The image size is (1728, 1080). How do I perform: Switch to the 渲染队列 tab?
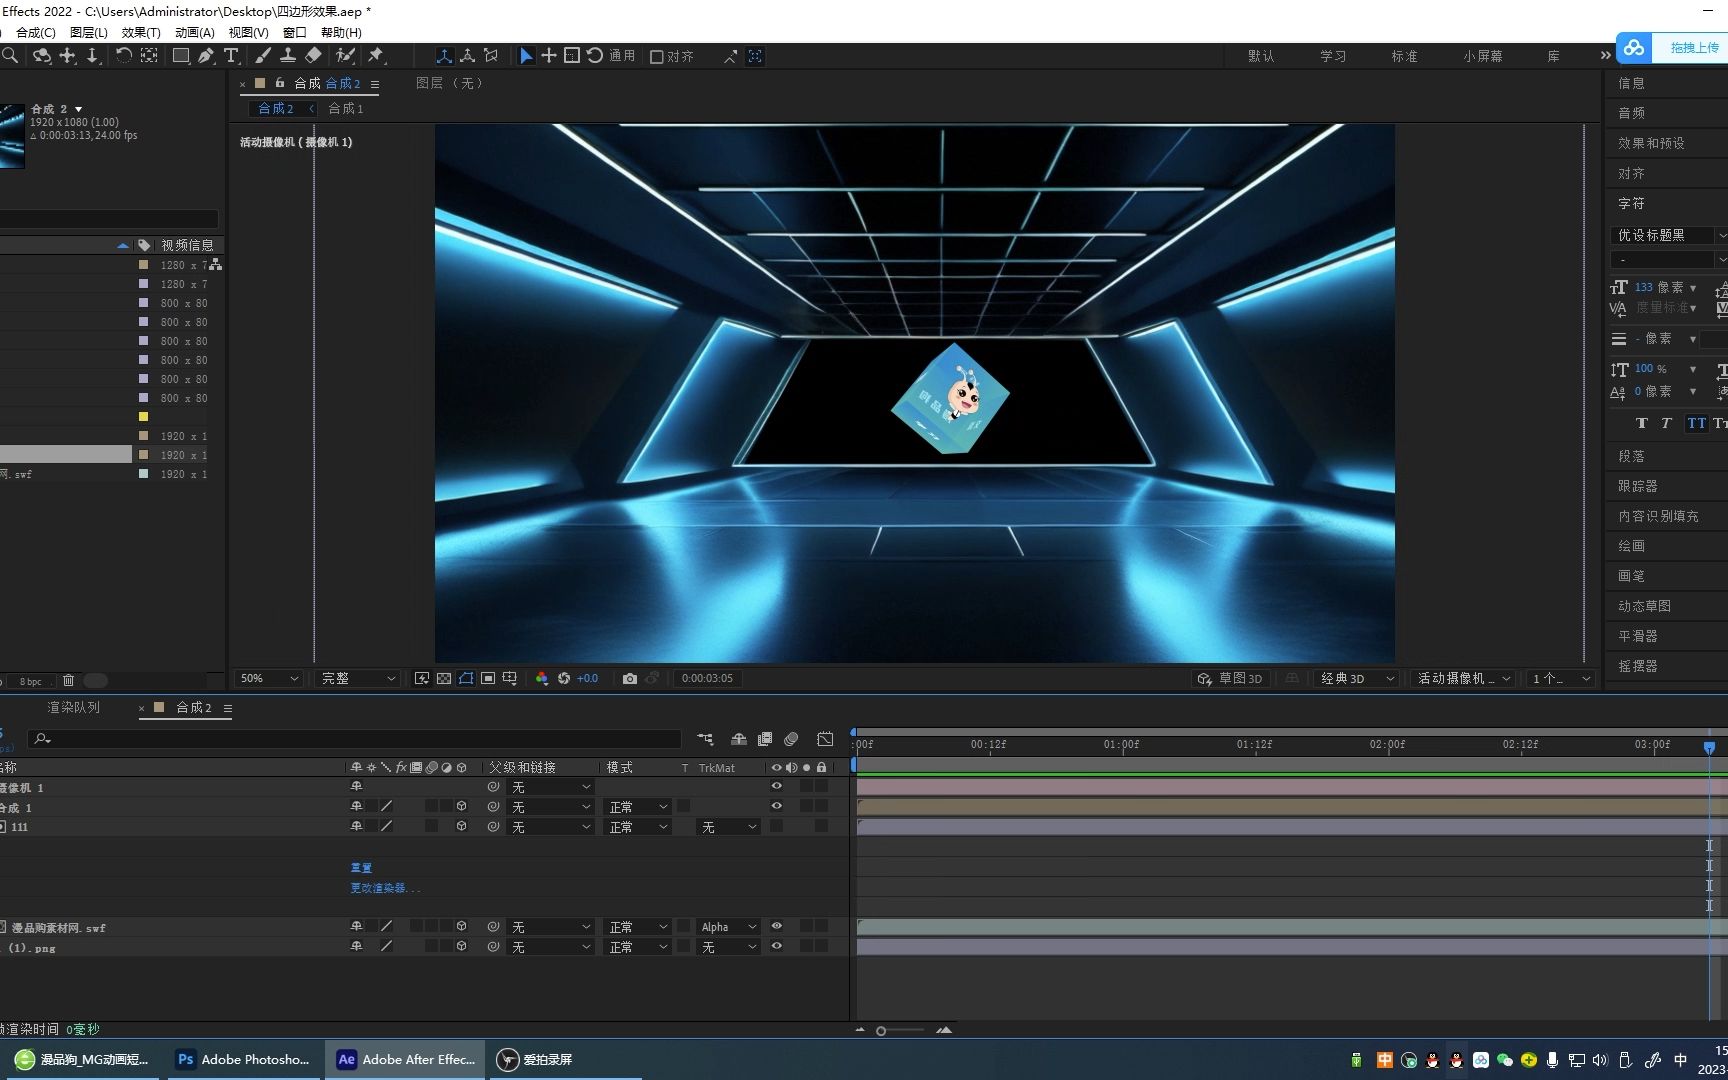(74, 707)
